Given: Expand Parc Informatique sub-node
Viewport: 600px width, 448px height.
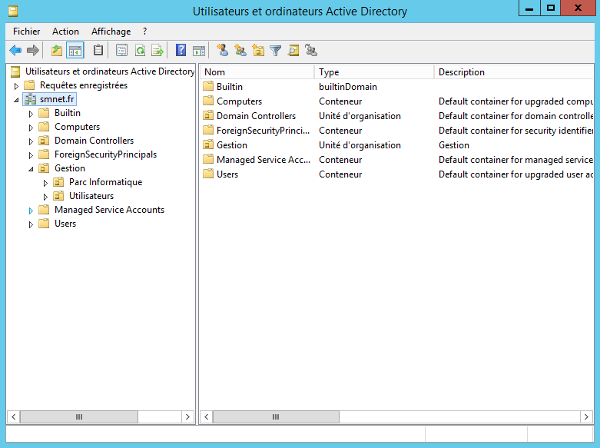Looking at the screenshot, I should (x=46, y=183).
